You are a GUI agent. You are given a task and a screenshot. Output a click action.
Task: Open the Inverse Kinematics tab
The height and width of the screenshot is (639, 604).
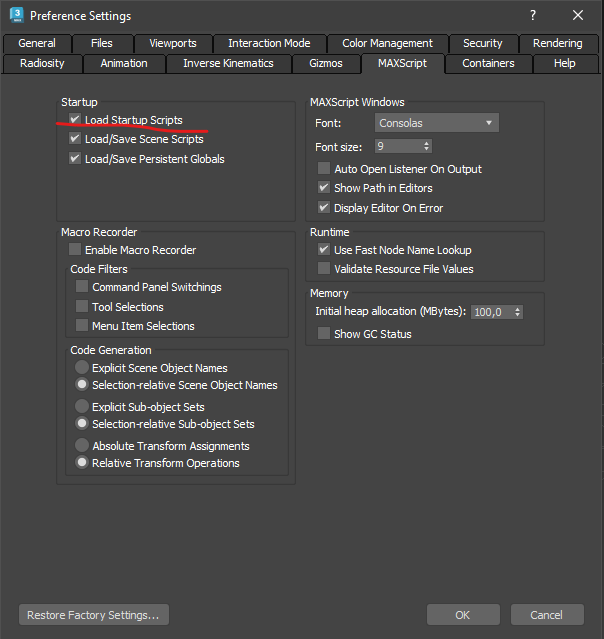[x=228, y=64]
